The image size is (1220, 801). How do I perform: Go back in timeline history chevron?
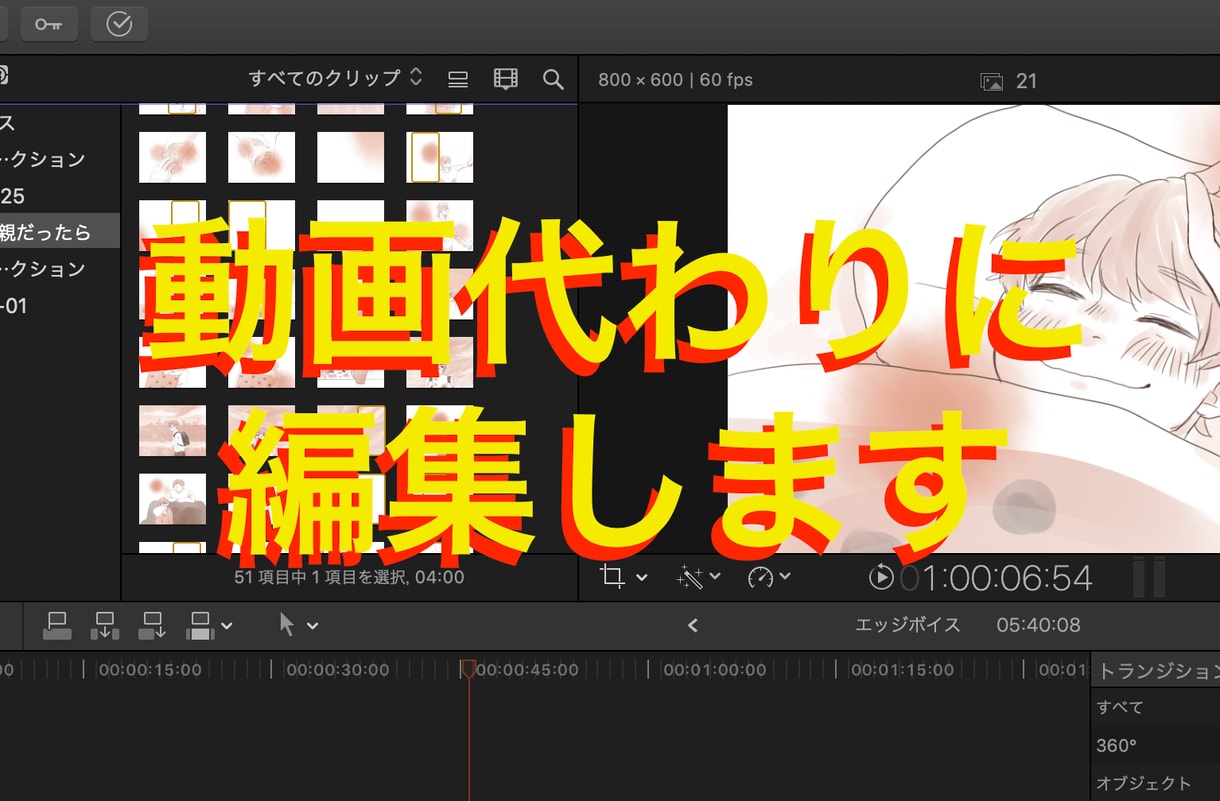coord(692,626)
